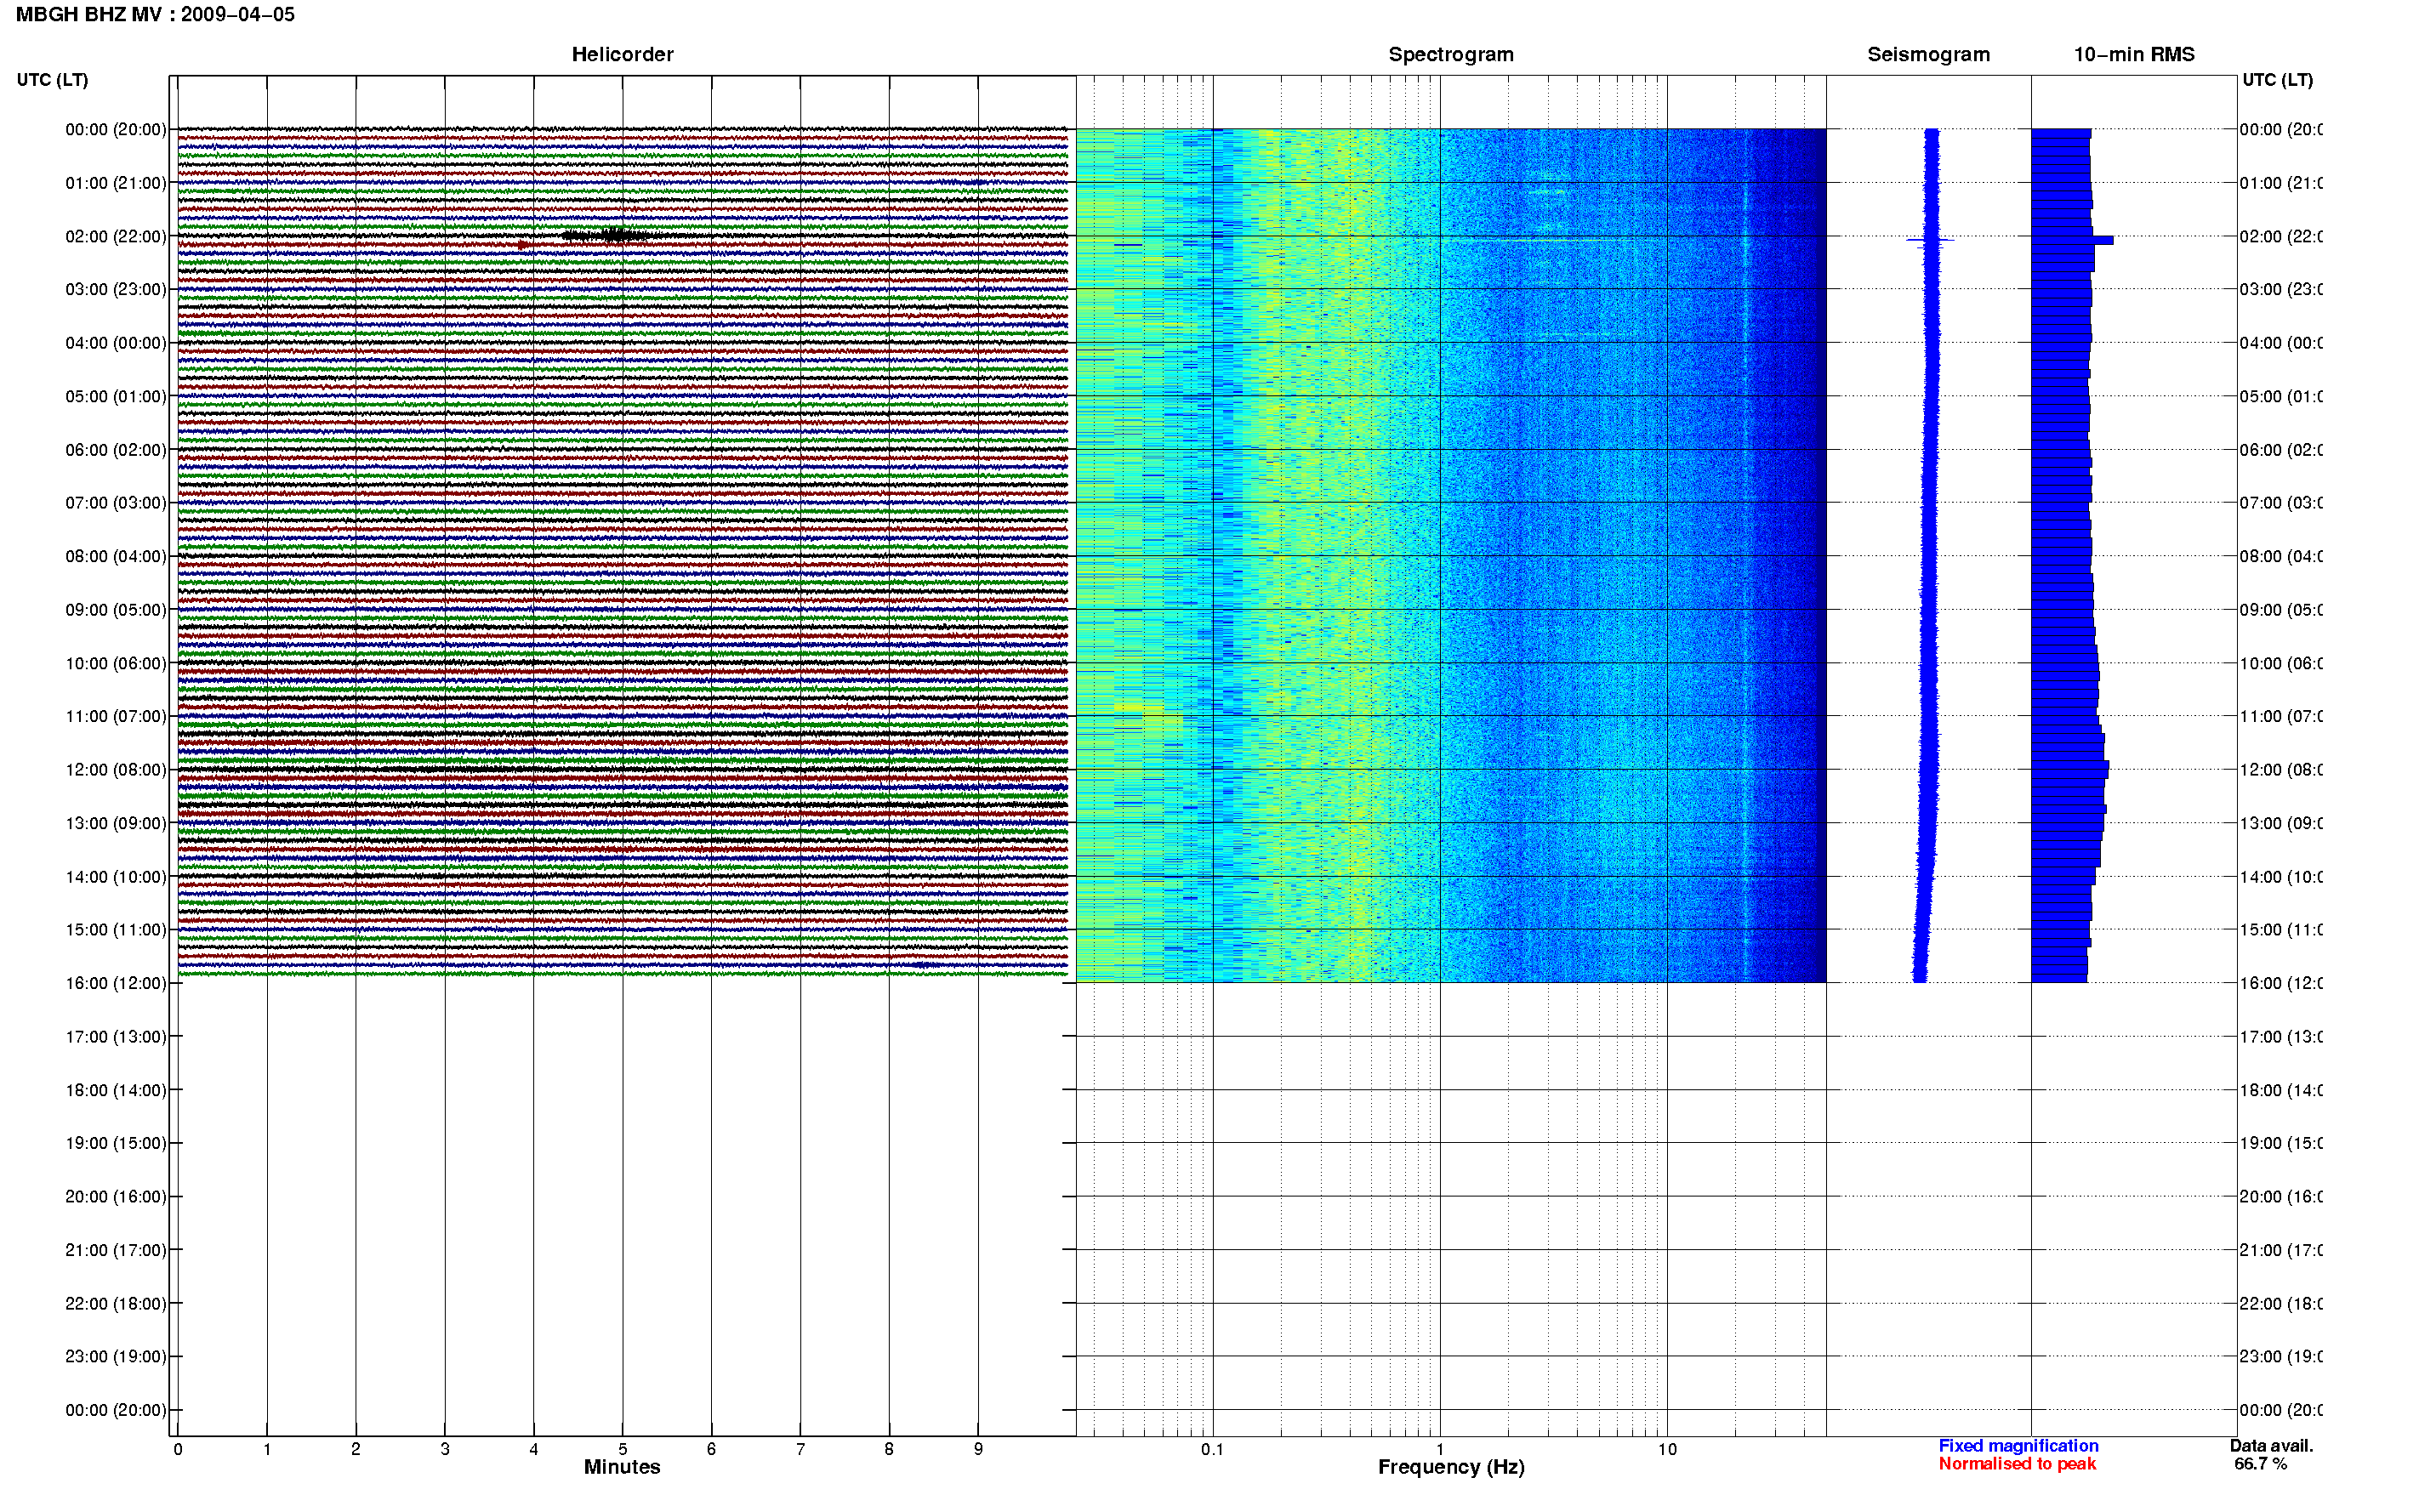This screenshot has width=2419, height=1512.
Task: Click the '9' tick on the Minutes axis
Action: point(978,1449)
